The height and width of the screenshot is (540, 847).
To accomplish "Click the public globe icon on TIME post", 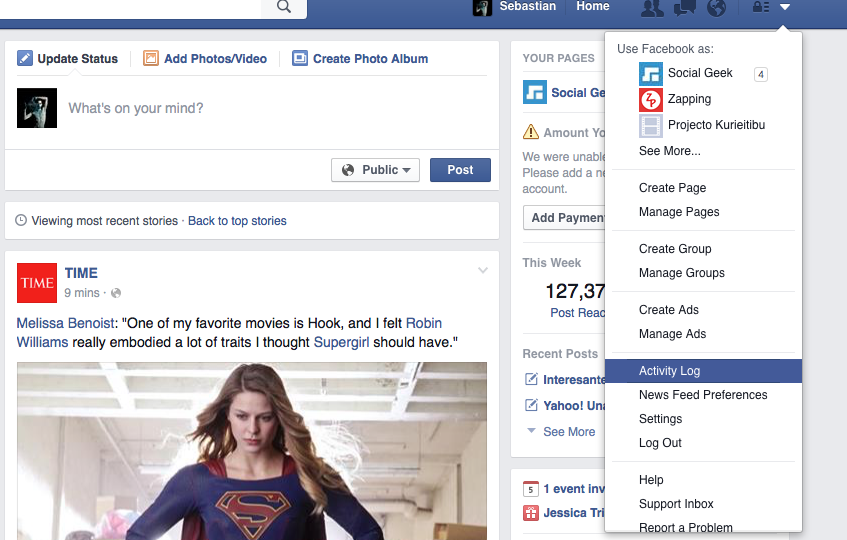I will tap(116, 293).
